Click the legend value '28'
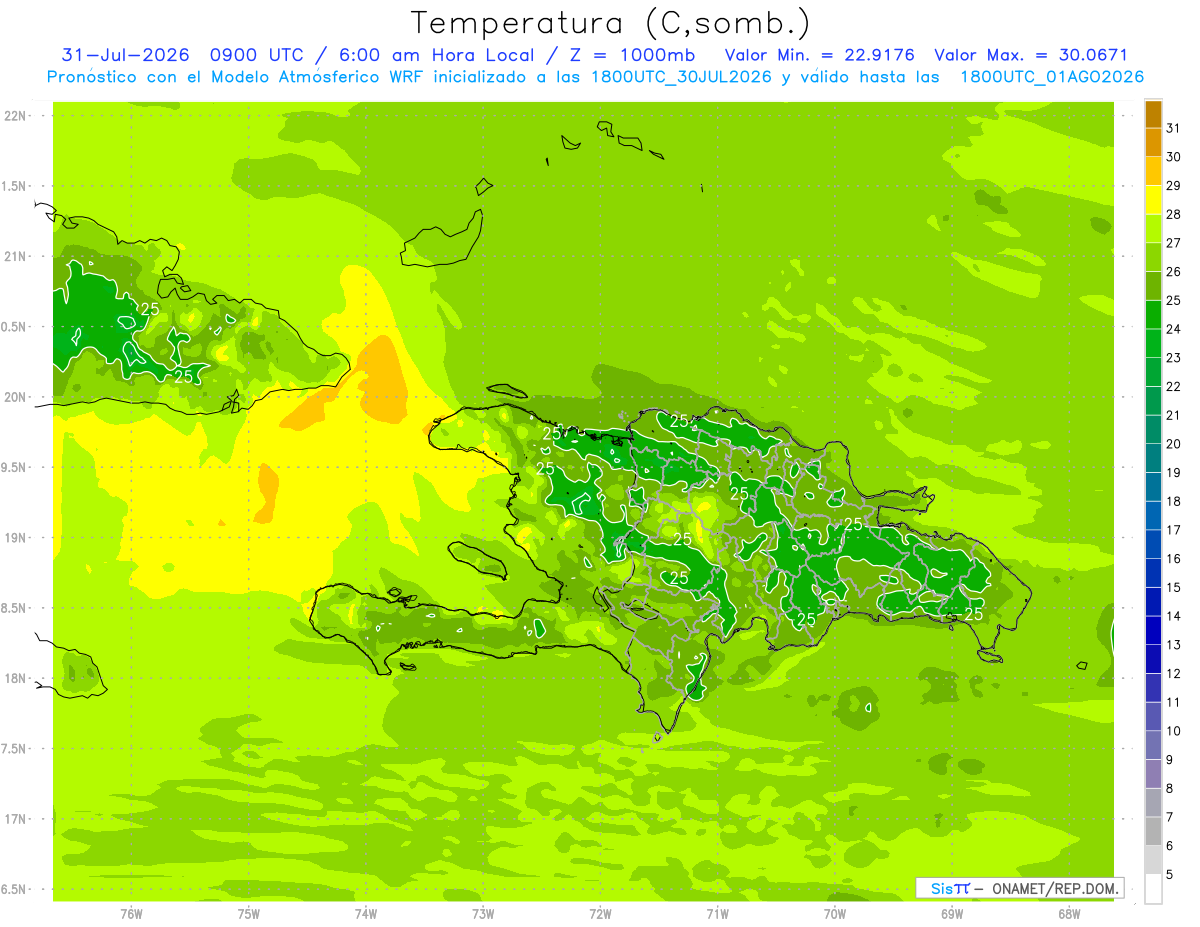1200x927 pixels. click(x=1174, y=214)
